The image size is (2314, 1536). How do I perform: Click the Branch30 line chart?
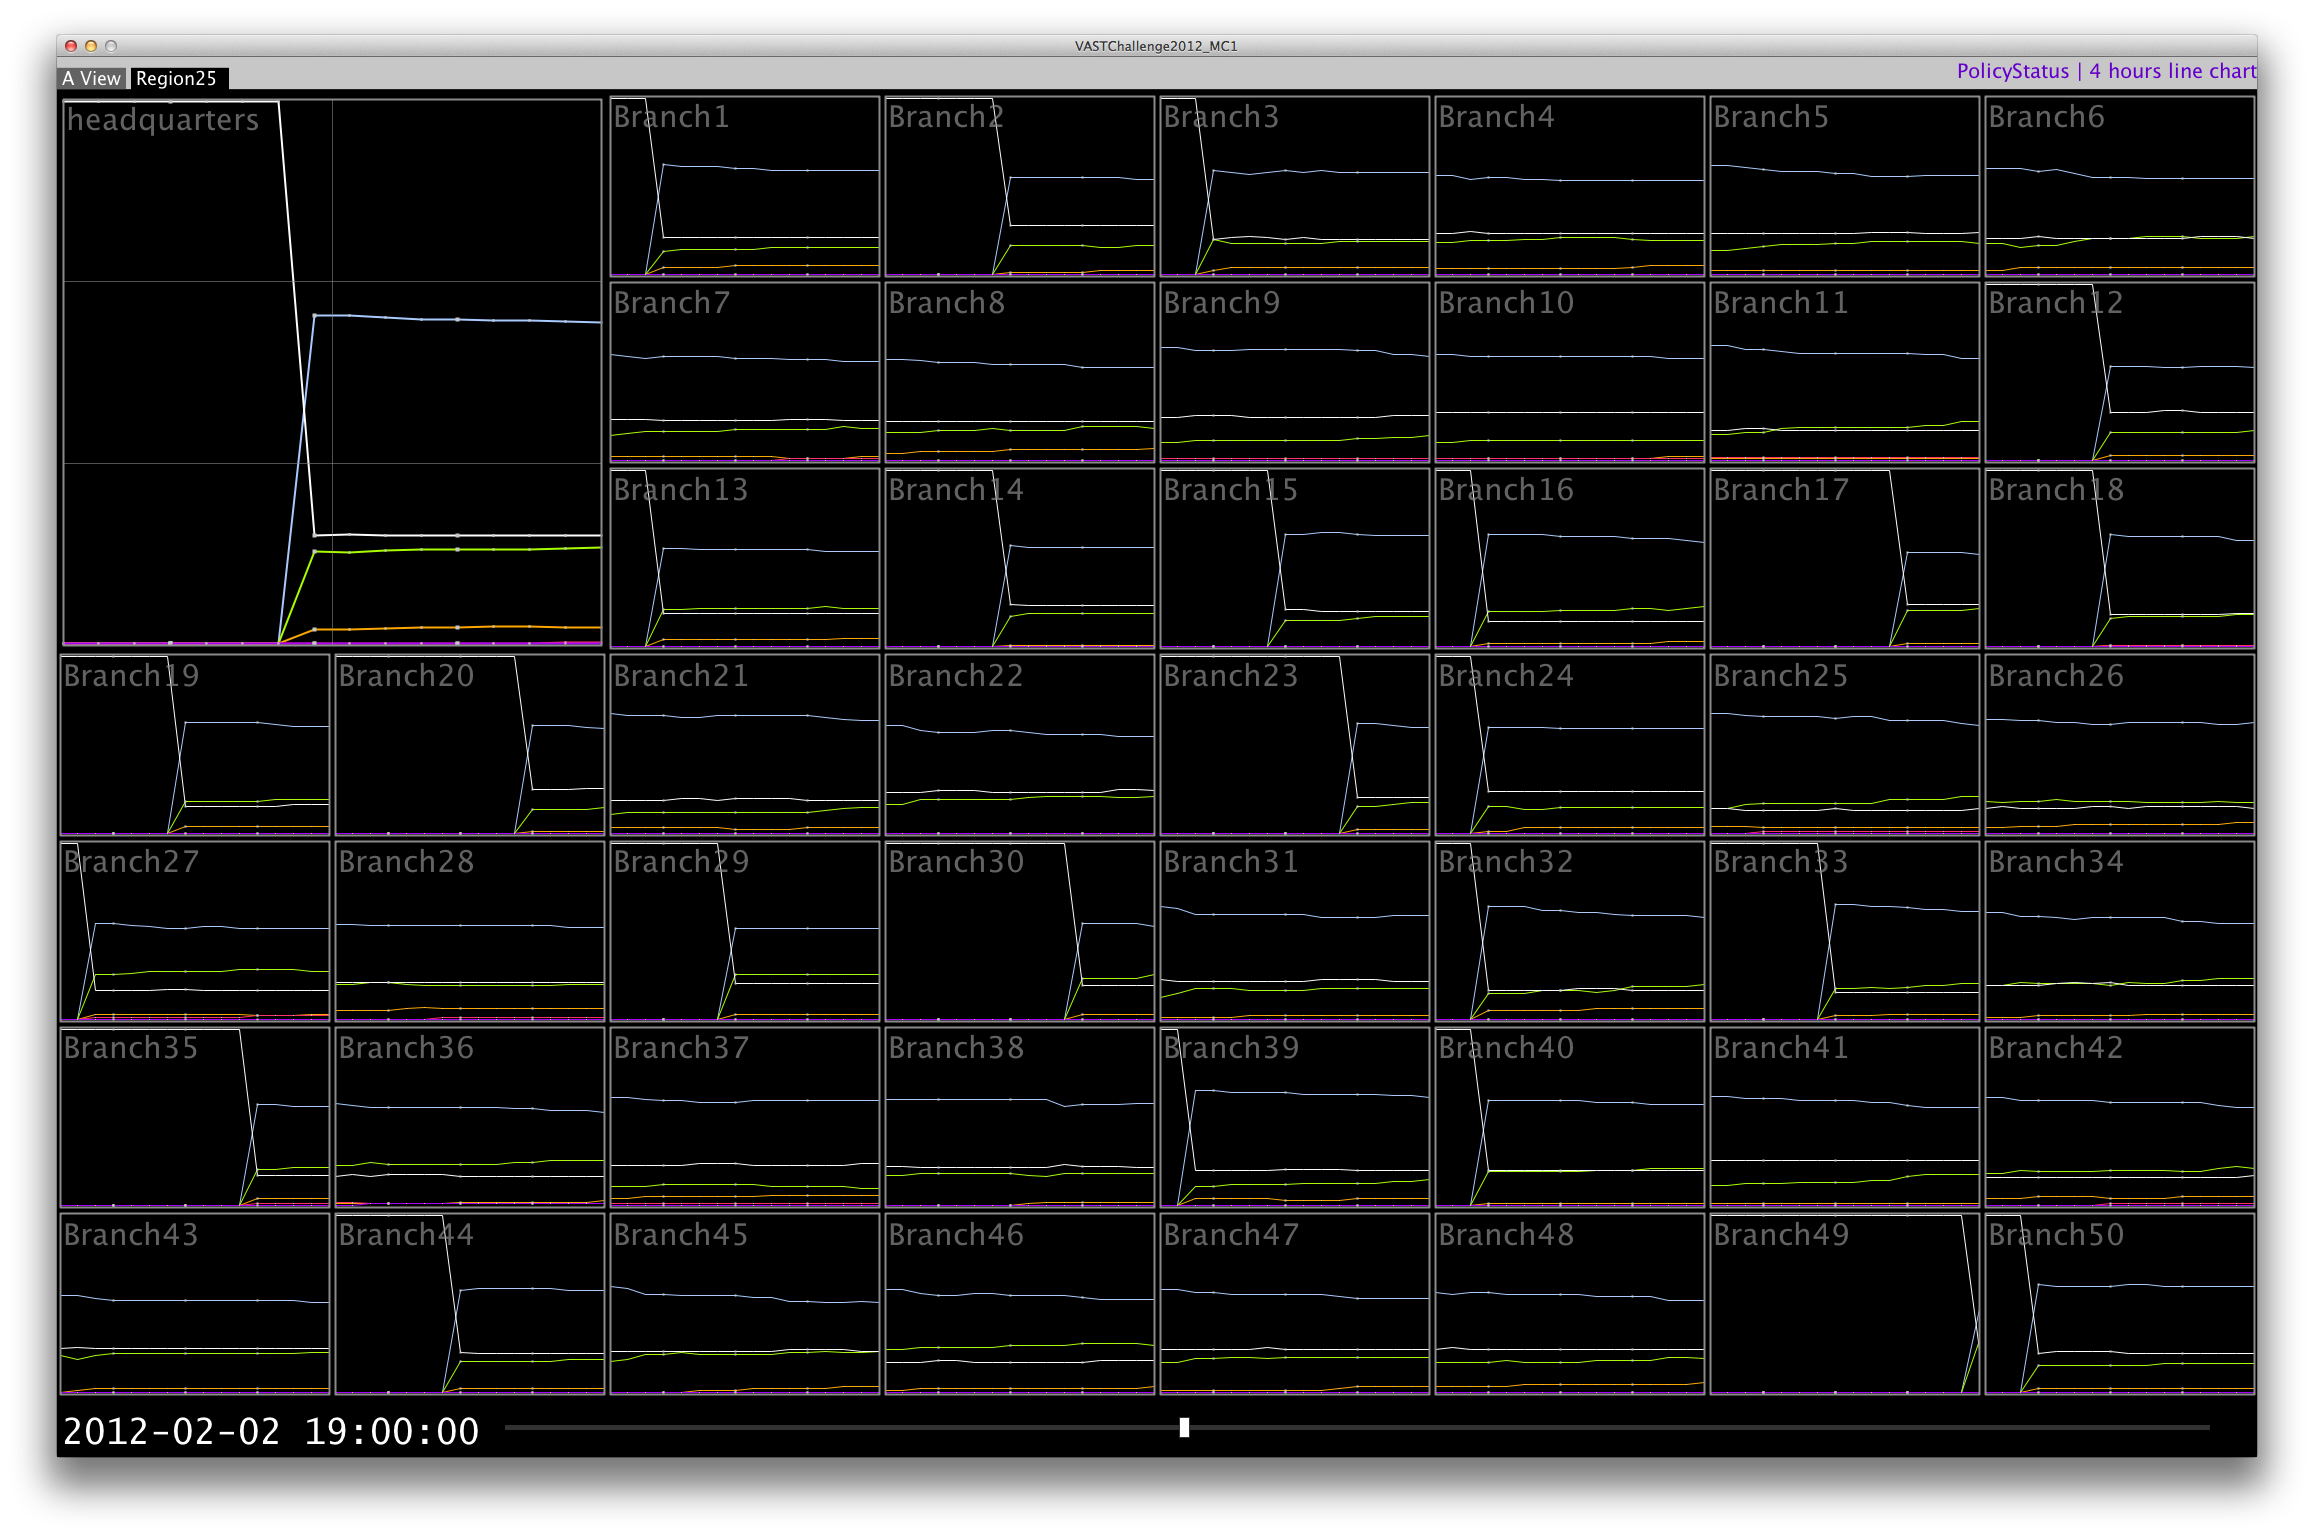click(1020, 931)
